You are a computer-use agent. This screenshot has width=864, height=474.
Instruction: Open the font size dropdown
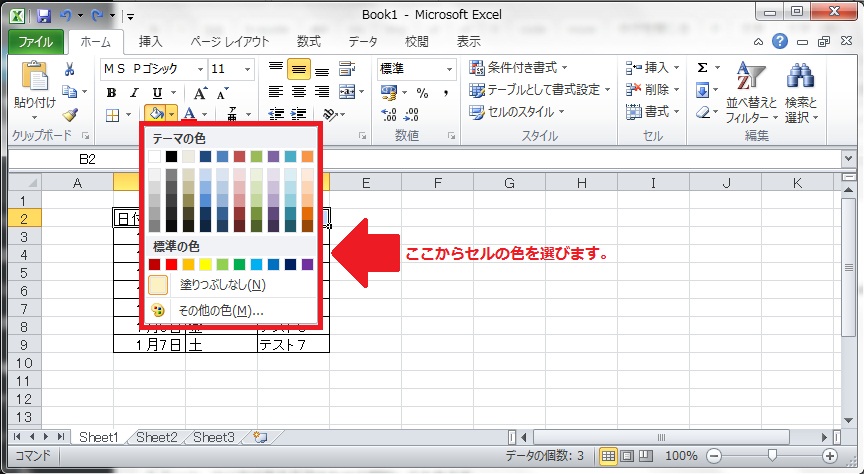tap(247, 69)
